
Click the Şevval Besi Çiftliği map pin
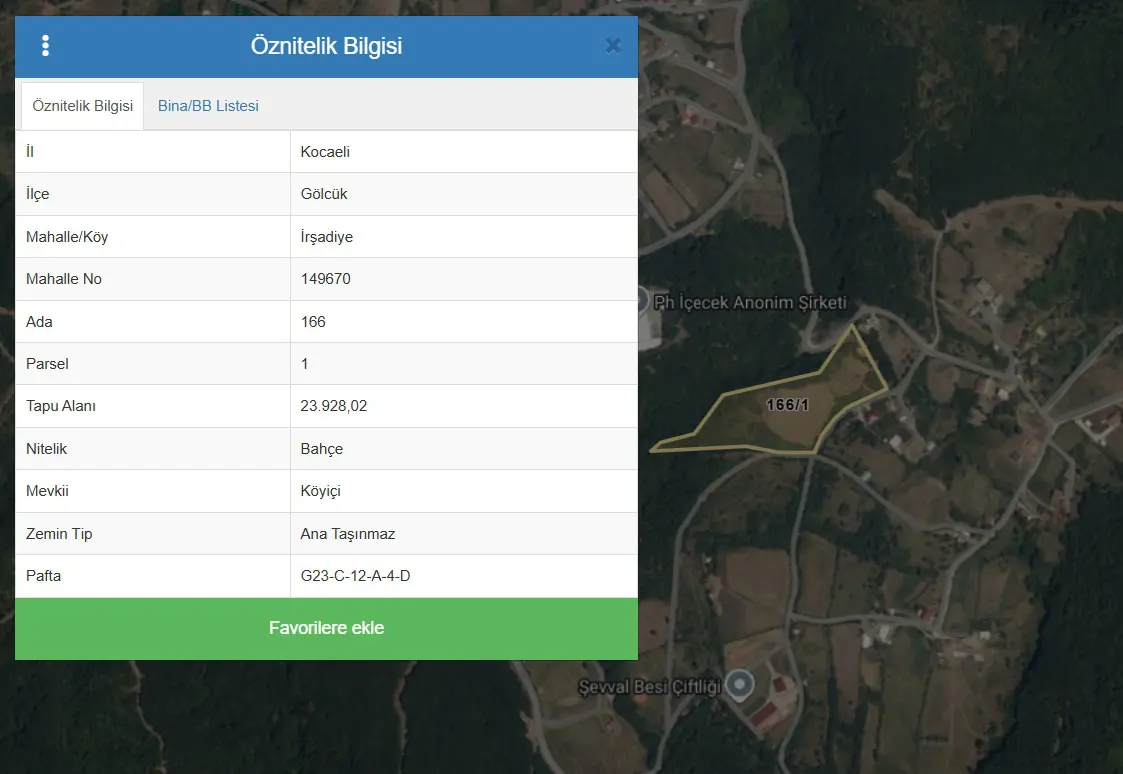point(740,685)
